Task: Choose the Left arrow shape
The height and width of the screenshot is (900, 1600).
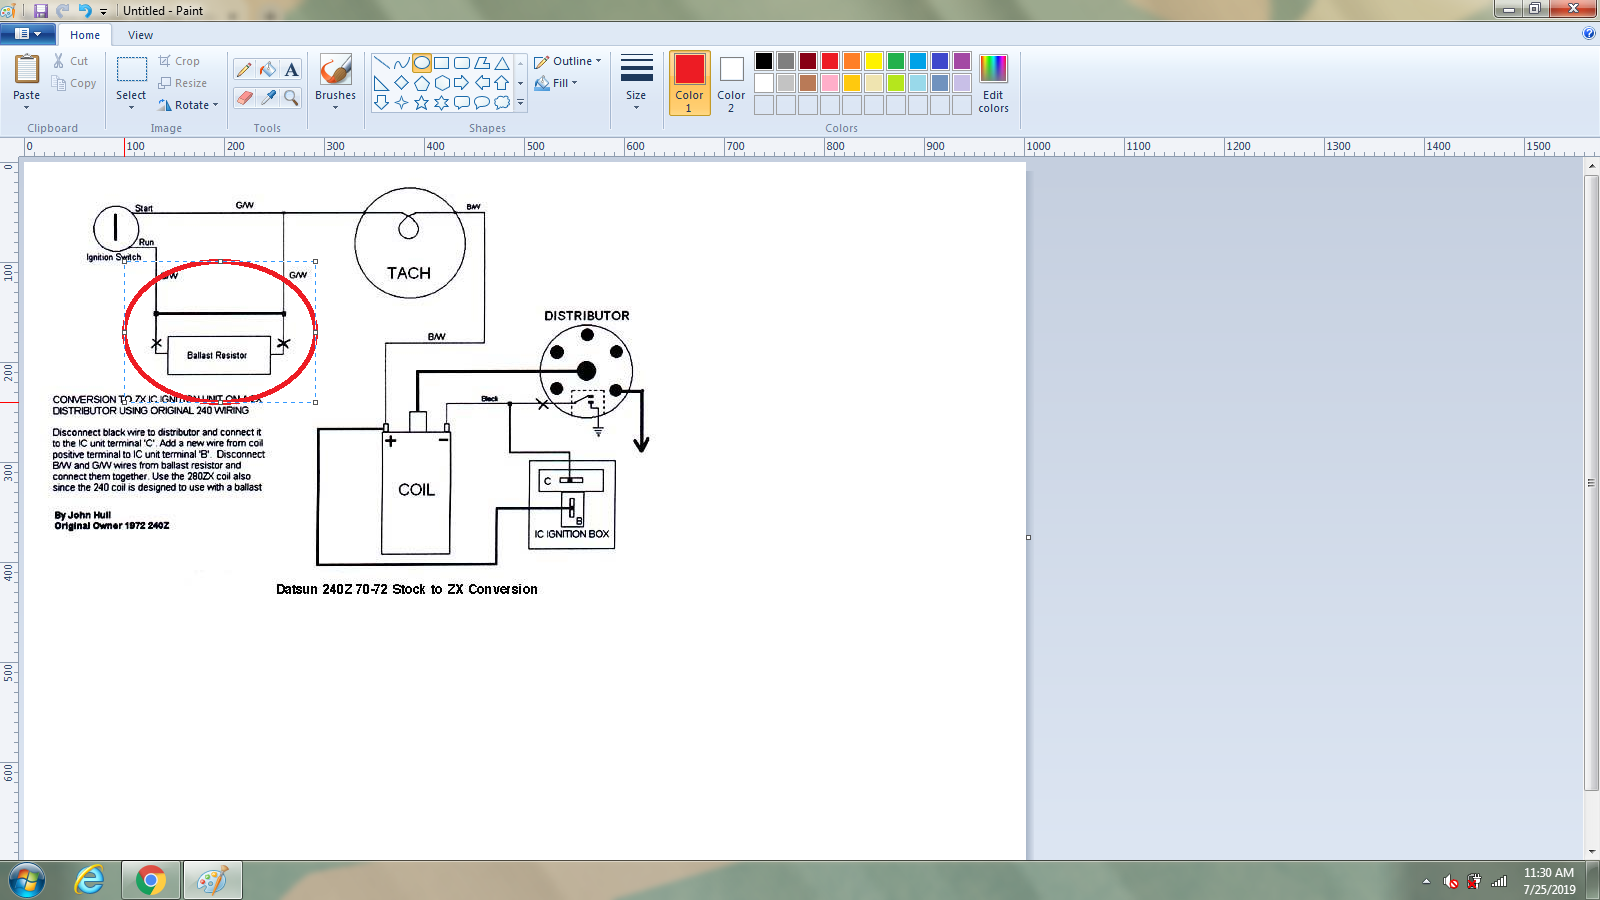Action: point(482,83)
